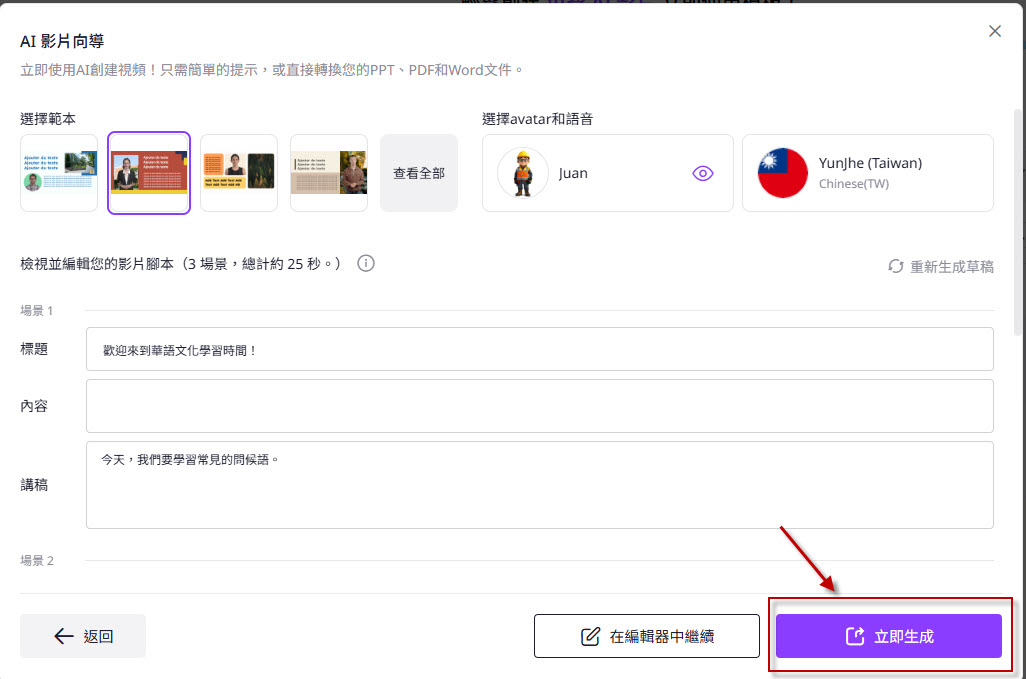1026x679 pixels.
Task: Click the Juan avatar picture
Action: 523,173
